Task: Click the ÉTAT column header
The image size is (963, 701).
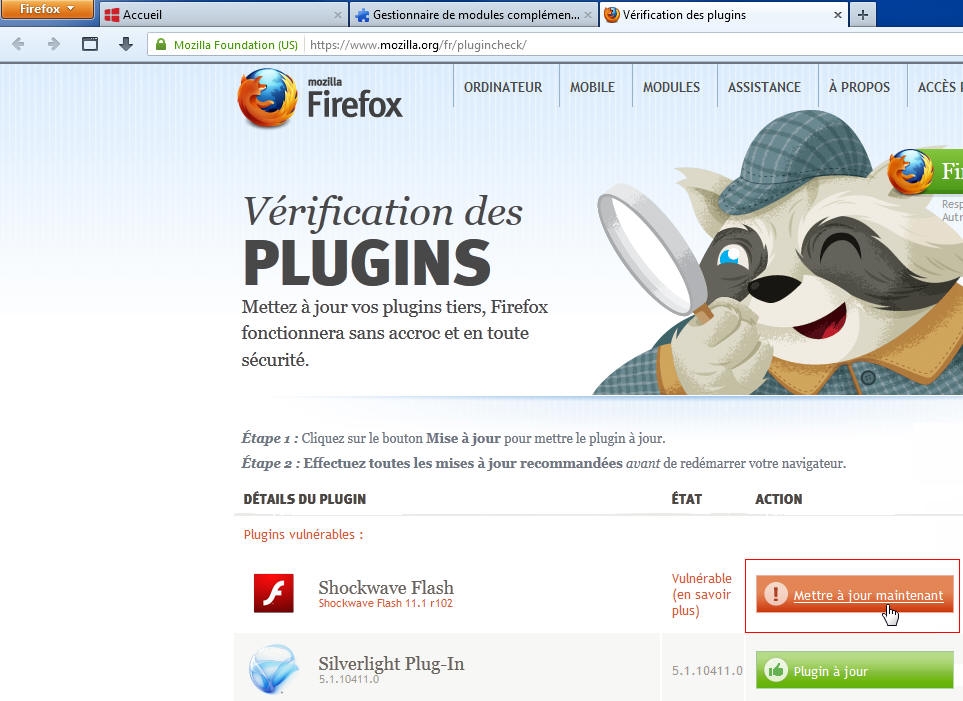Action: (x=687, y=499)
